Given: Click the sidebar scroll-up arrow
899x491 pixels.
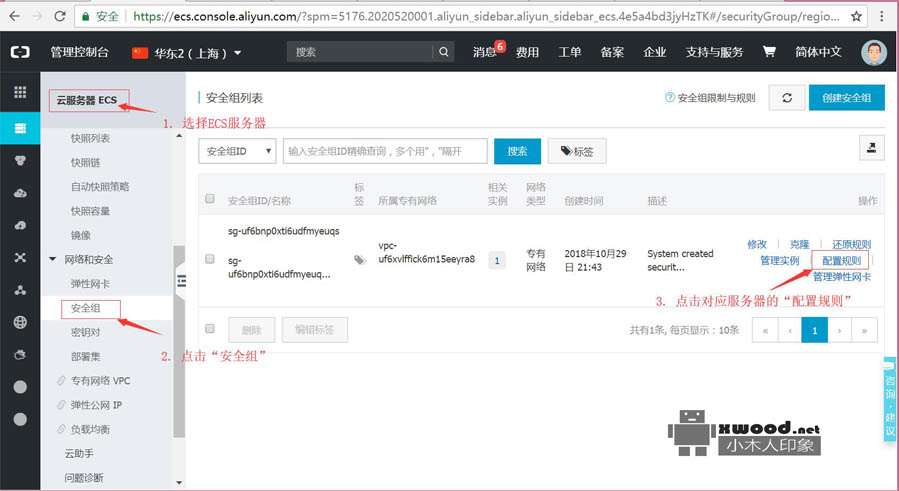Looking at the screenshot, I should [x=179, y=136].
